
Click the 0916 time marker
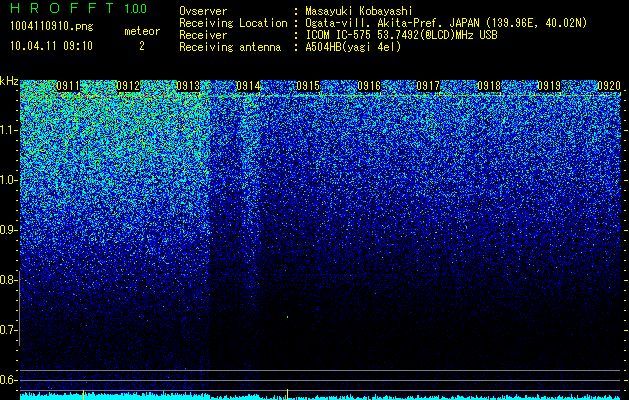point(369,86)
